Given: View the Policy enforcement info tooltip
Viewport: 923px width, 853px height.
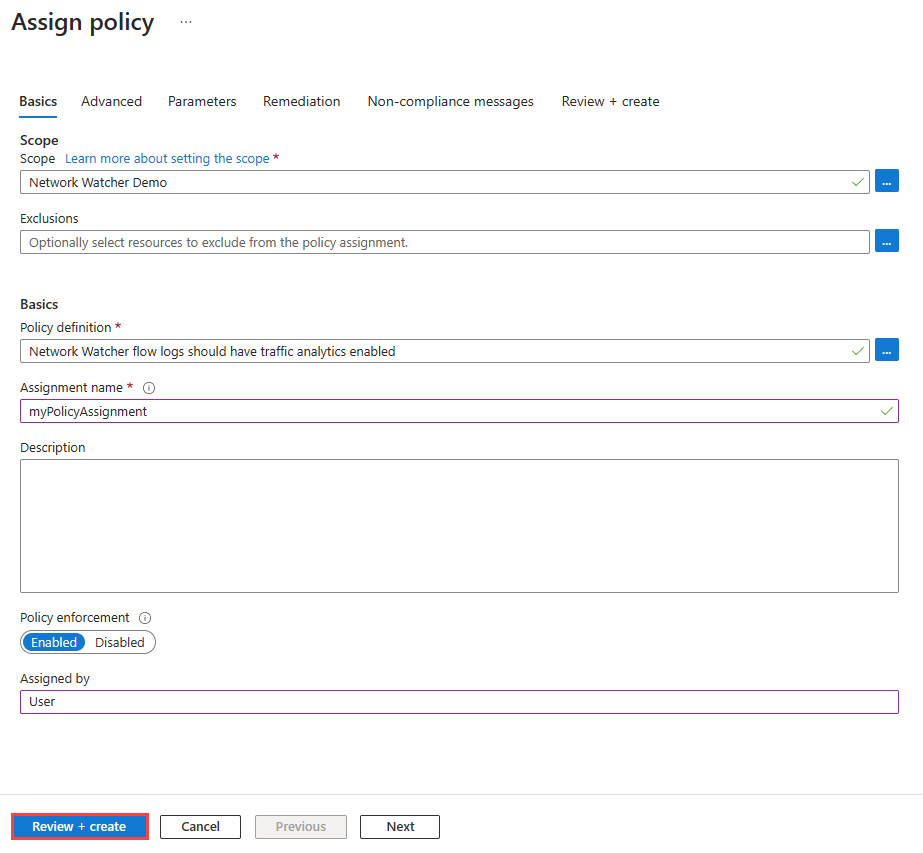Looking at the screenshot, I should (146, 617).
